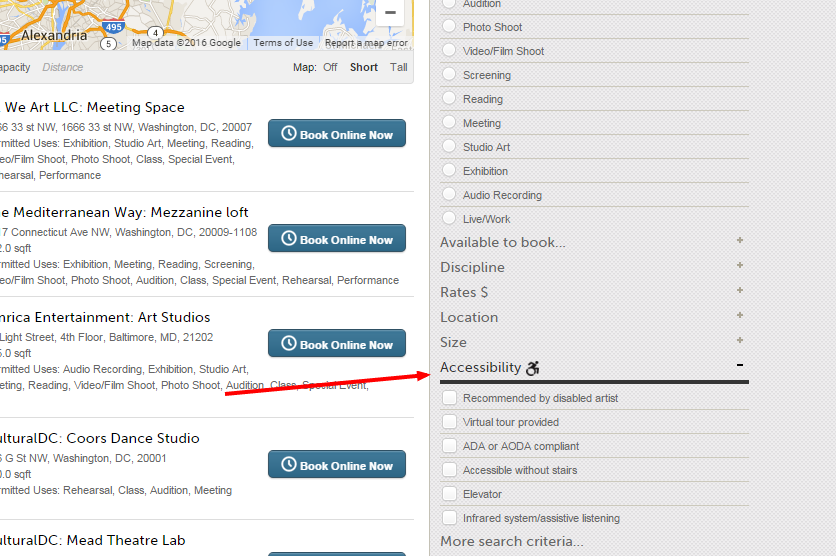Turn the map Off
836x556 pixels.
click(x=330, y=67)
